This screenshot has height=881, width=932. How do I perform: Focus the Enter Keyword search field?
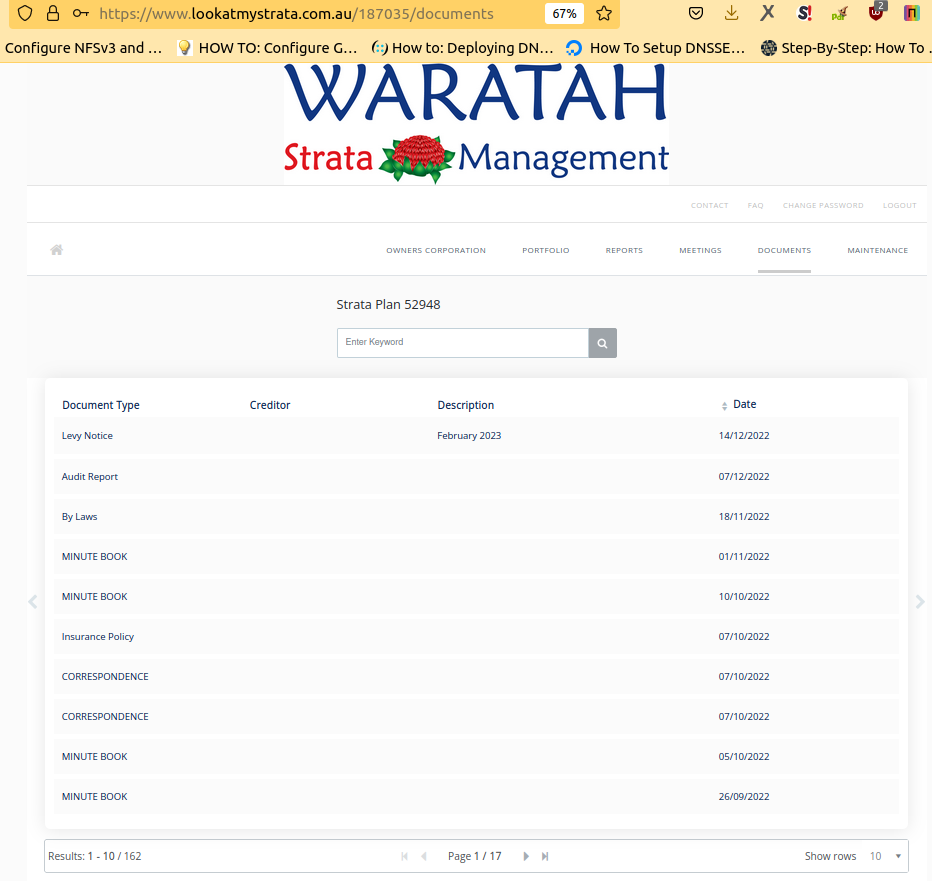[462, 343]
